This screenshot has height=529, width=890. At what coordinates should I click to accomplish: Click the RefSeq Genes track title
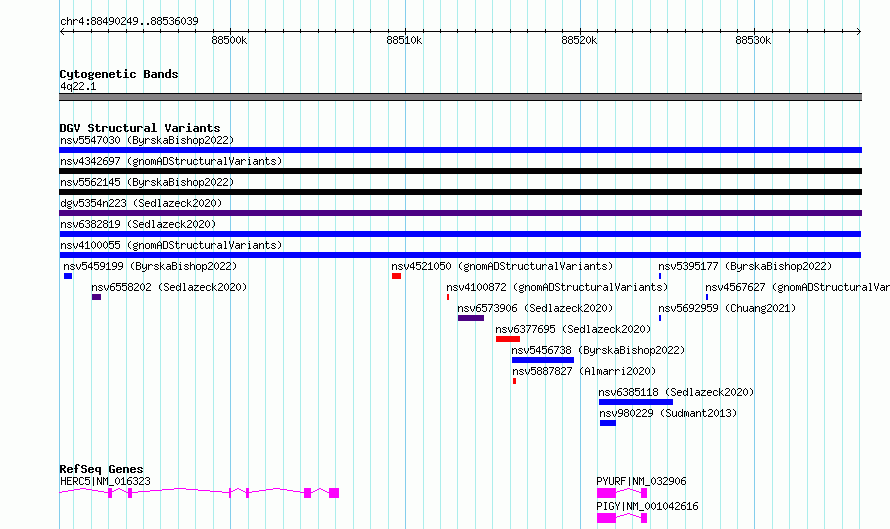[x=102, y=469]
